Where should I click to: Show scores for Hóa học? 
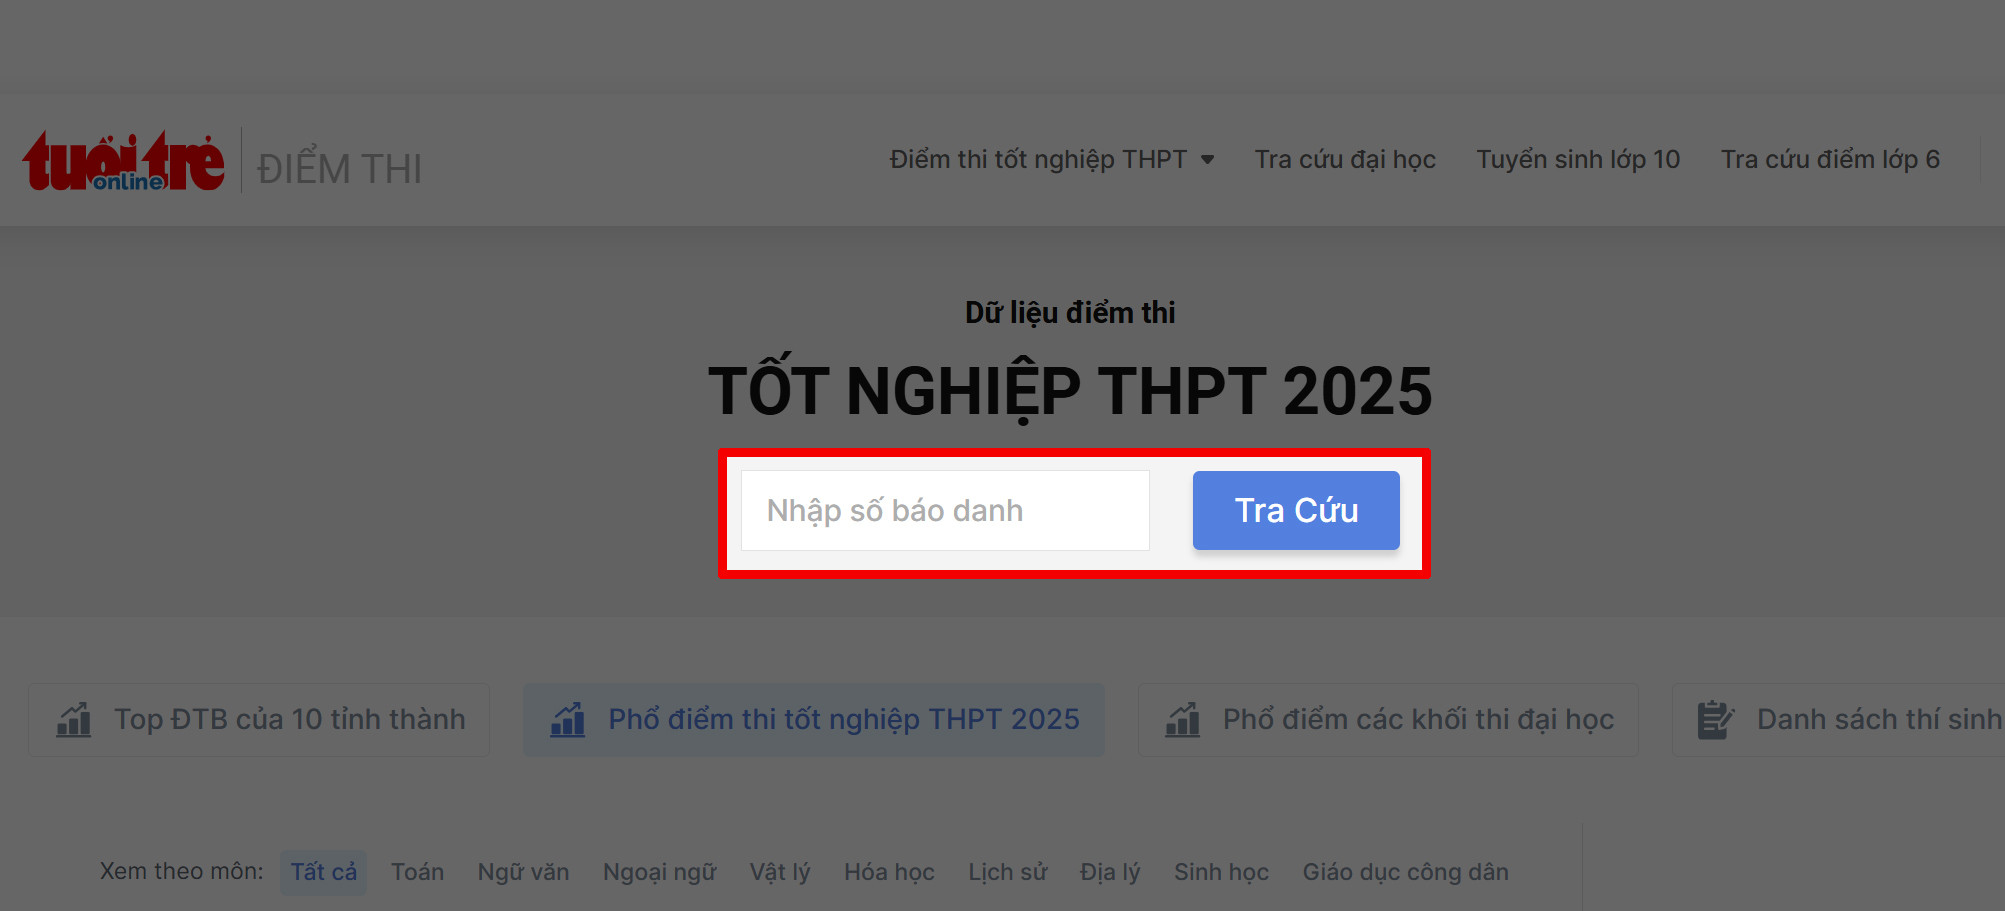click(889, 872)
